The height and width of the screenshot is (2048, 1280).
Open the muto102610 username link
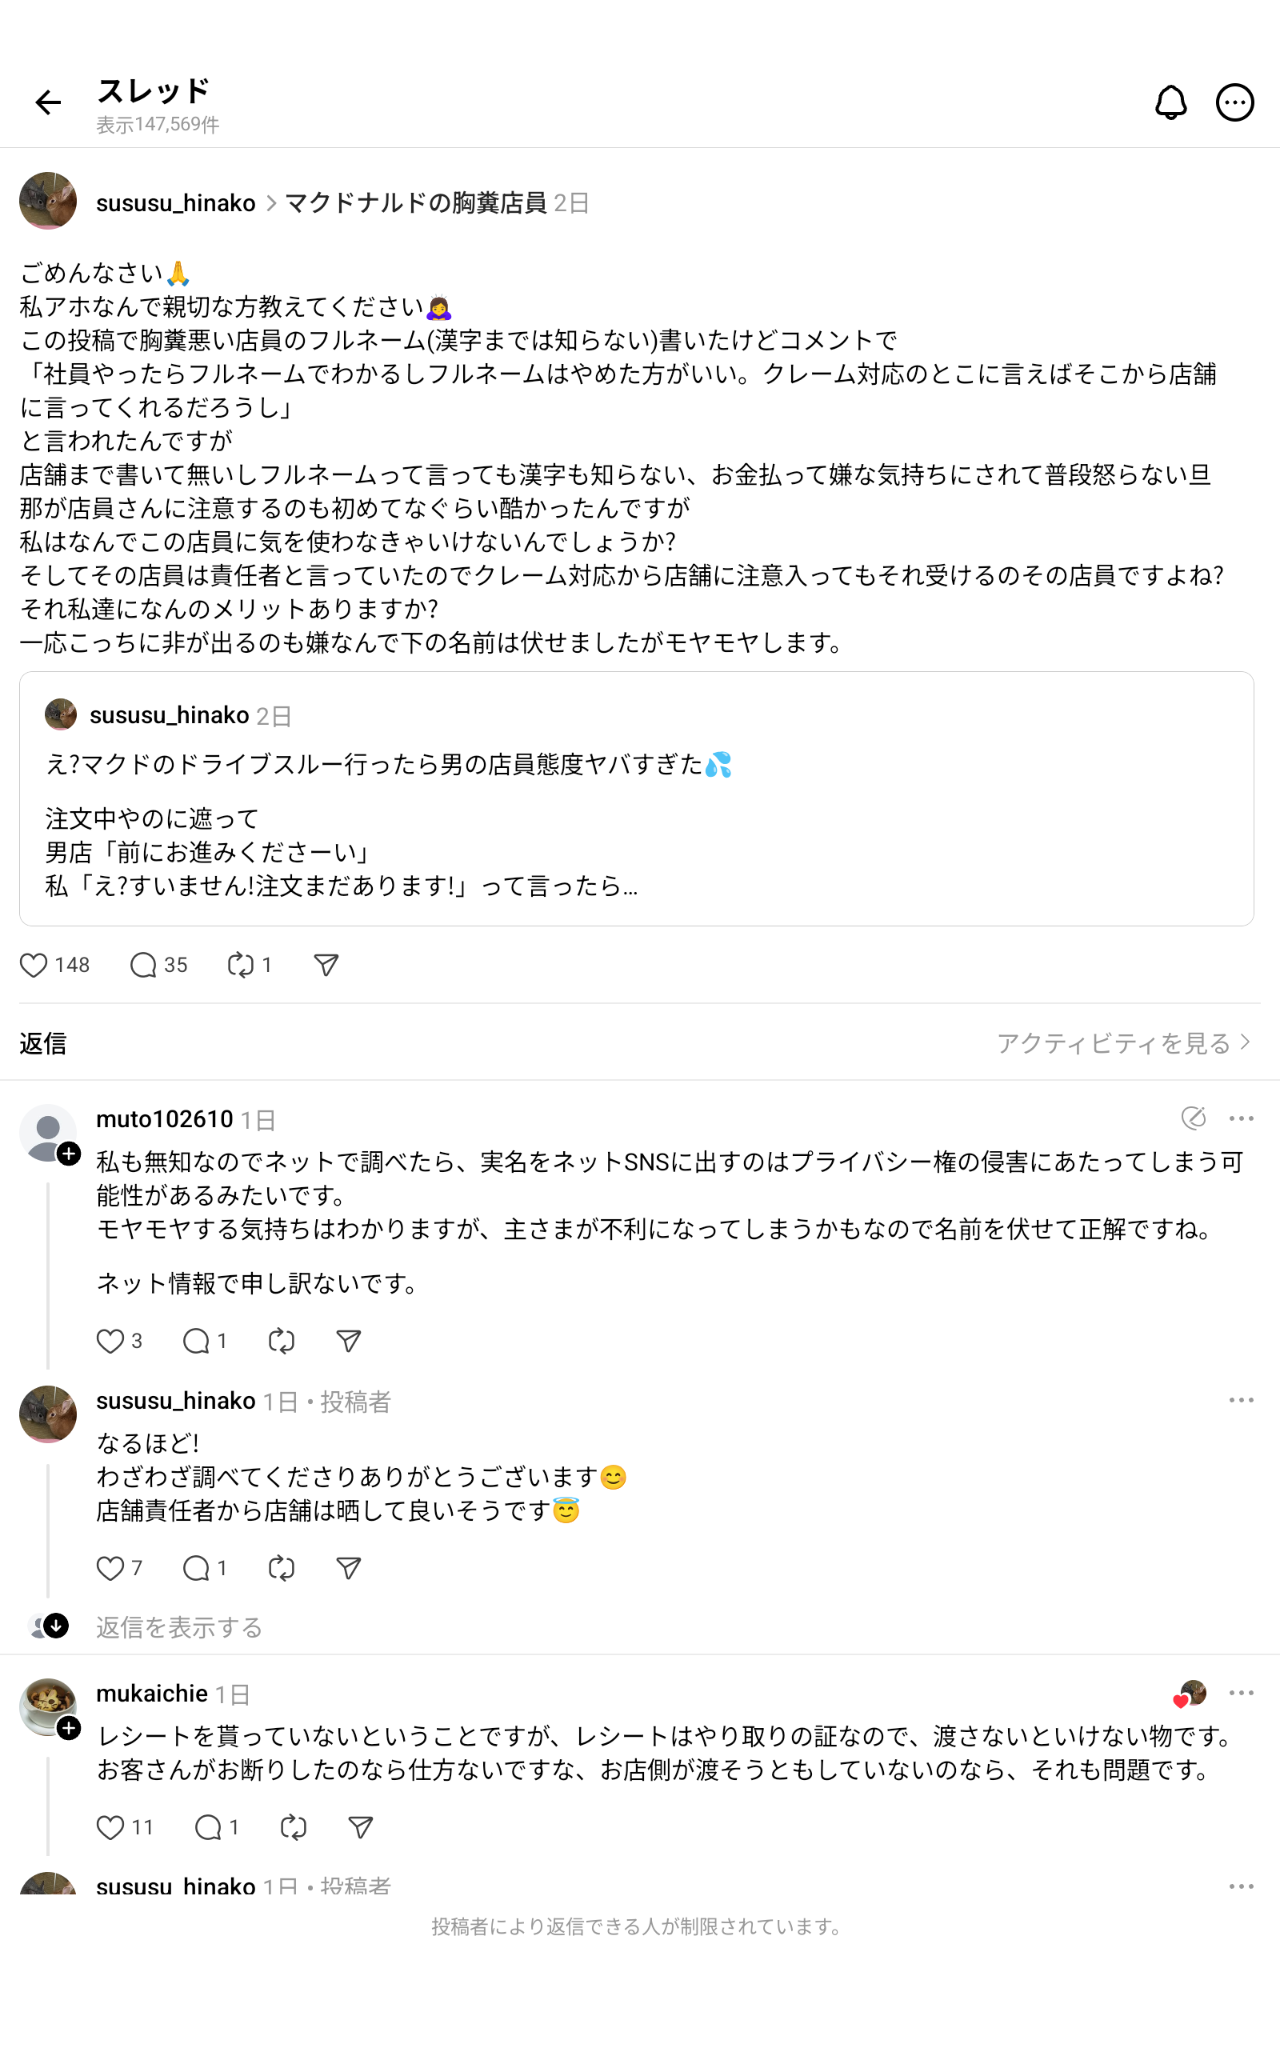pyautogui.click(x=164, y=1119)
